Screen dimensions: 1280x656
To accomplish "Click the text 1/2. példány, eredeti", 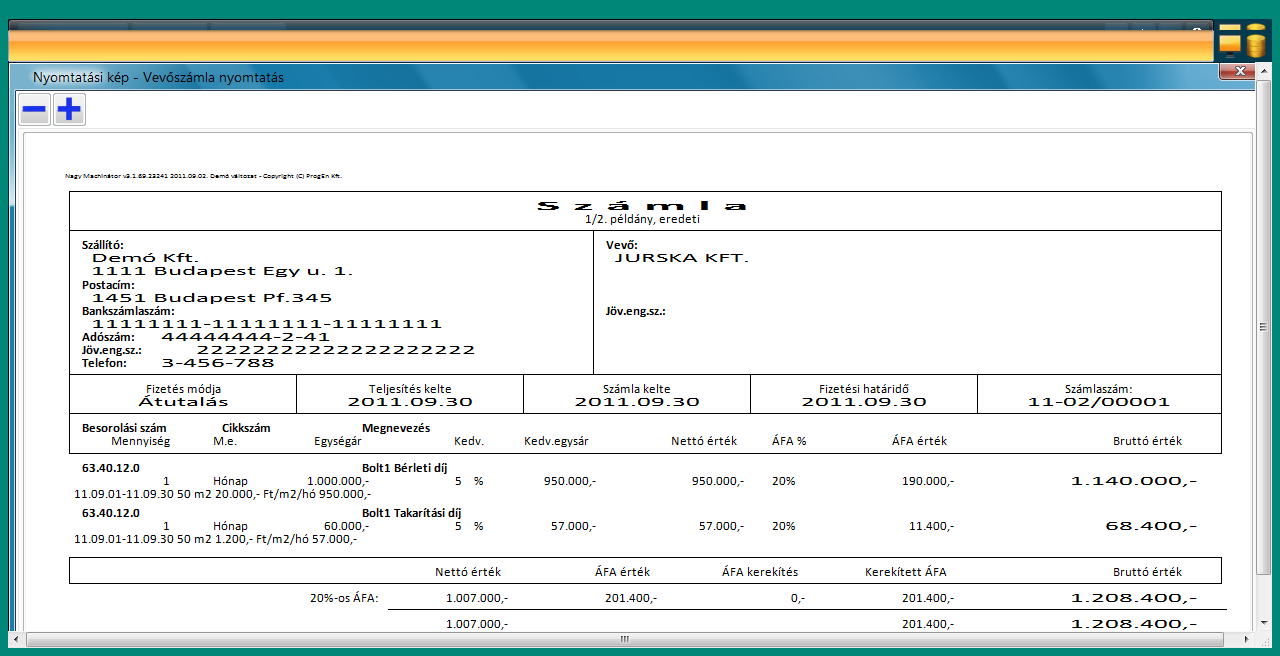I will [642, 218].
